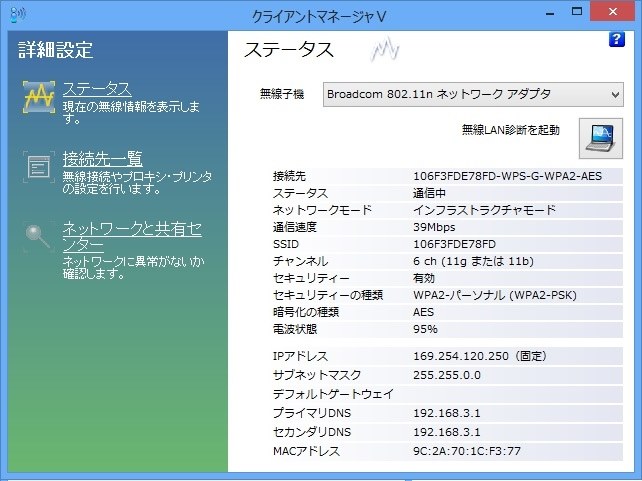
Task: Select the 接続先 value 106F3FDE78FD-WPS-G-WPA2-AES
Action: pos(507,176)
